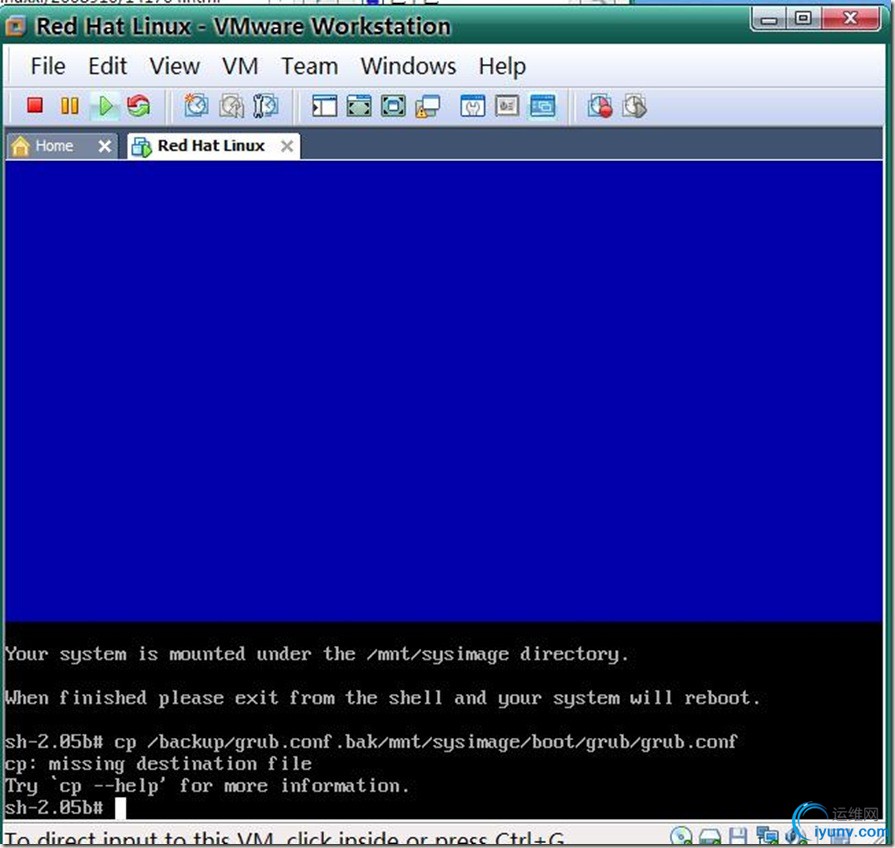Click inside the blue VM console area
Screen dimensions: 895x848
[x=444, y=391]
